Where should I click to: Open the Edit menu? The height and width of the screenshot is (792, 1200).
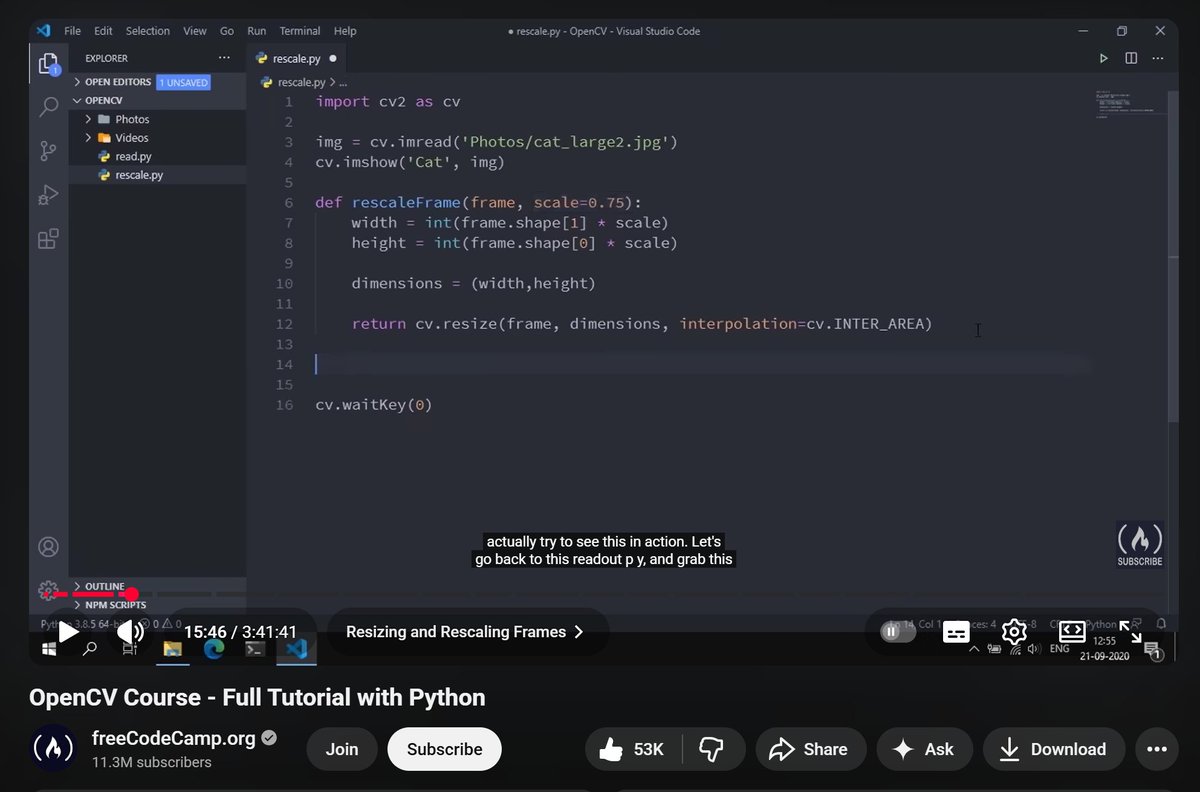tap(104, 31)
